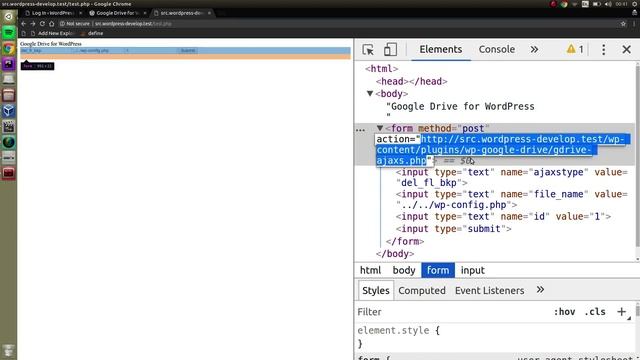Image resolution: width=640 pixels, height=360 pixels.
Task: Show more DevTools tabs chevron beside Console
Action: [534, 49]
